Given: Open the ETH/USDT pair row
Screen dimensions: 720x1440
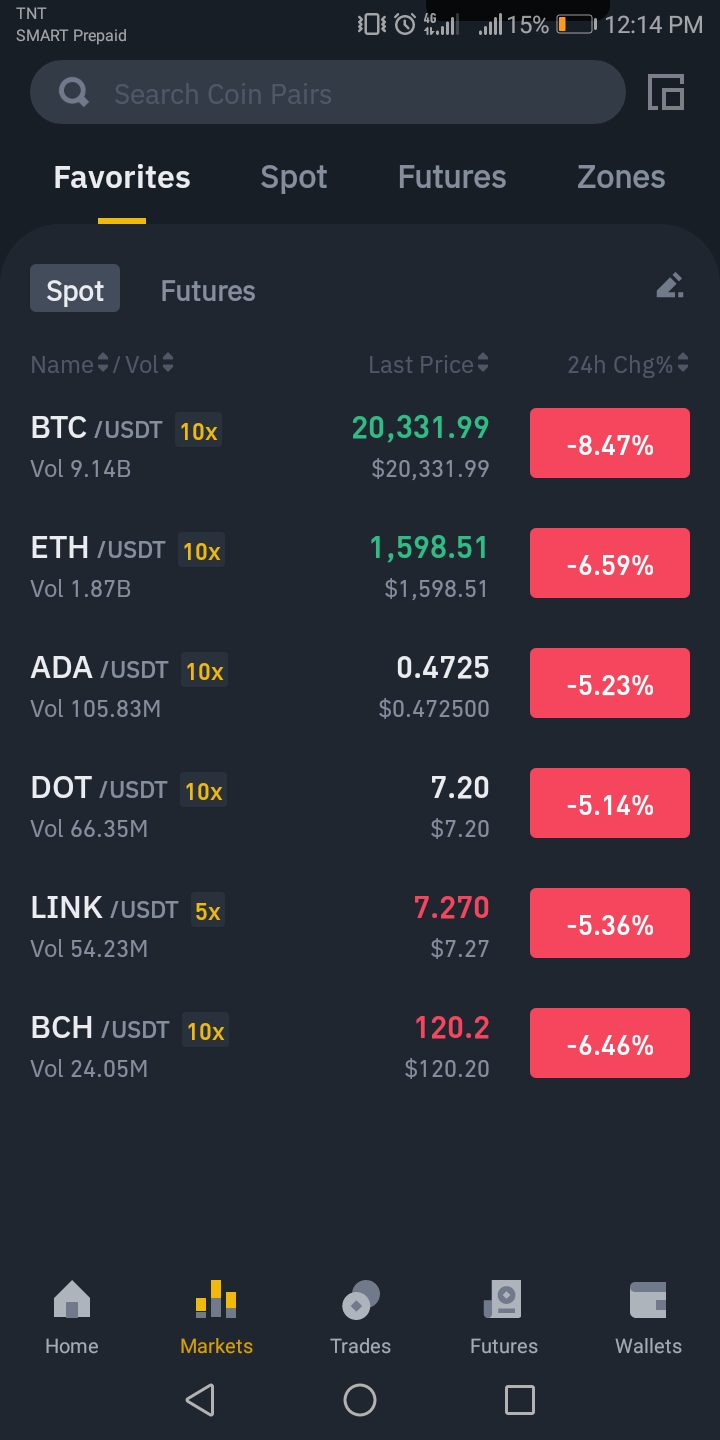Looking at the screenshot, I should [x=360, y=565].
